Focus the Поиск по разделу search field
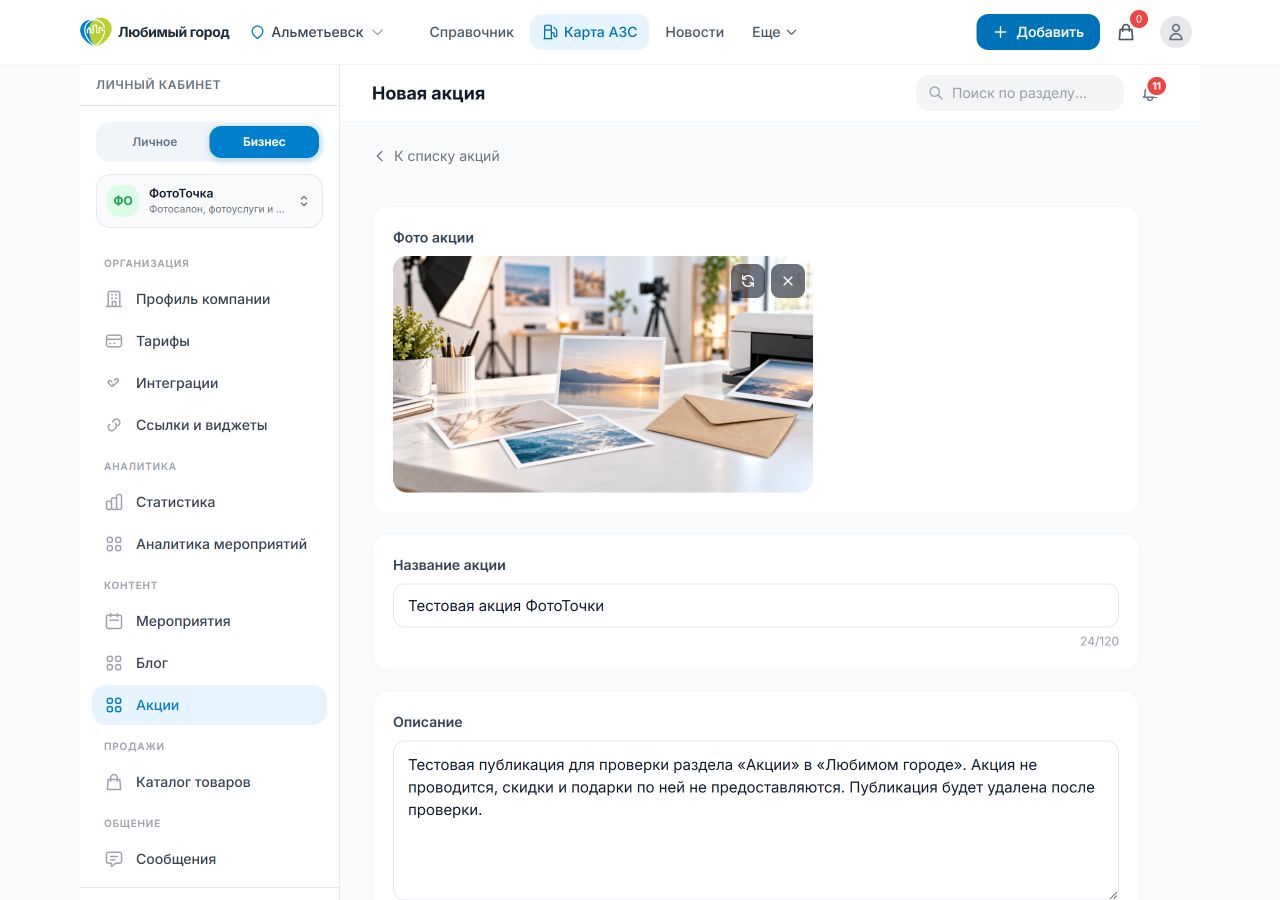Image resolution: width=1280 pixels, height=900 pixels. 1019,93
